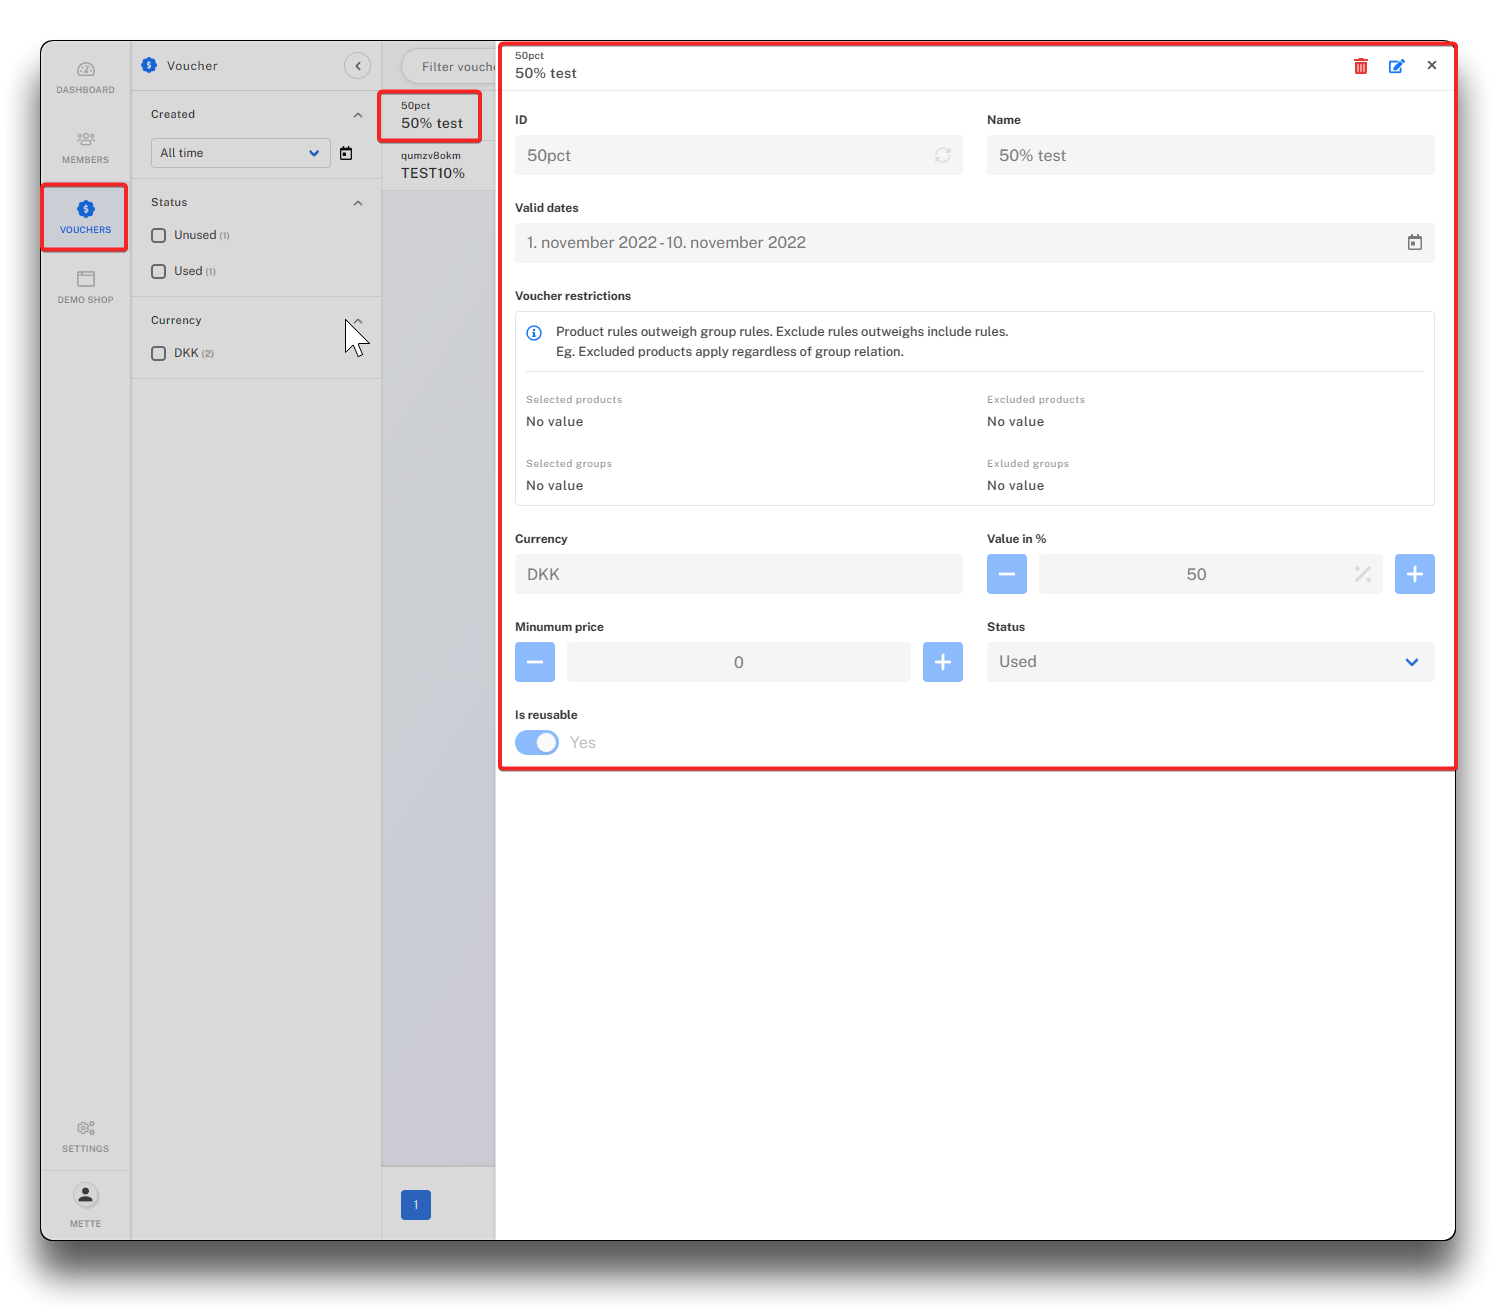
Task: Open the Status dropdown showing Used
Action: [1209, 662]
